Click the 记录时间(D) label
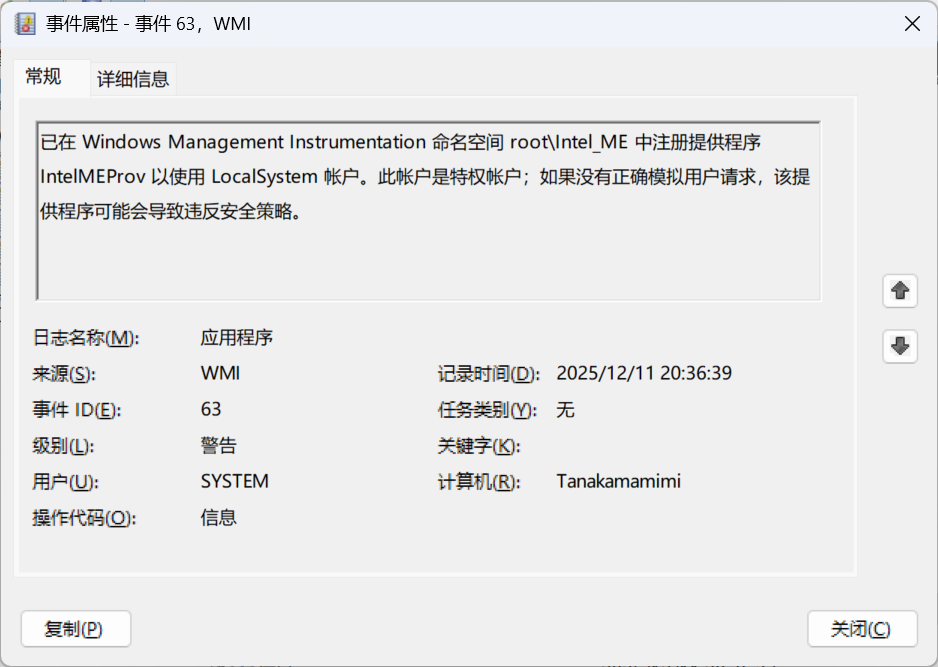Image resolution: width=938 pixels, height=667 pixels. 488,374
